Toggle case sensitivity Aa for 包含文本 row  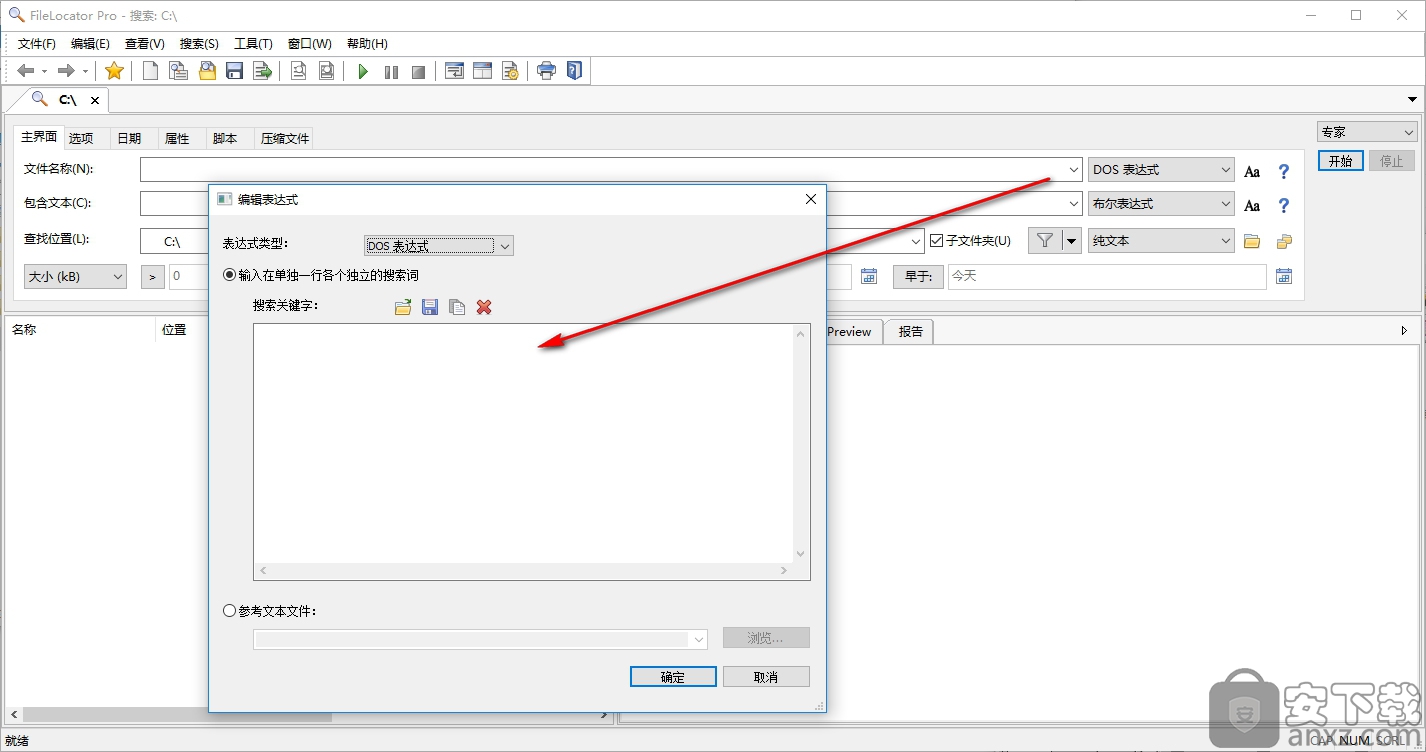1252,206
